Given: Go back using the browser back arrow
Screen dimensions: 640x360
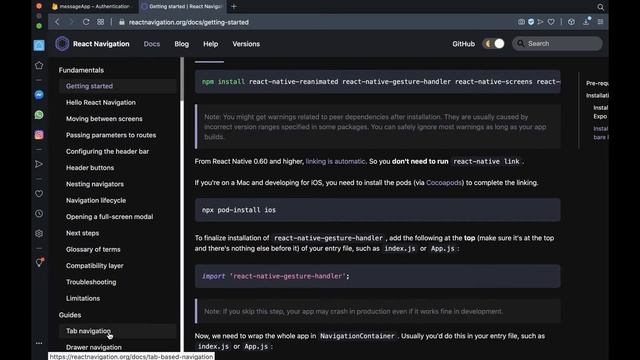Looking at the screenshot, I should pos(57,22).
